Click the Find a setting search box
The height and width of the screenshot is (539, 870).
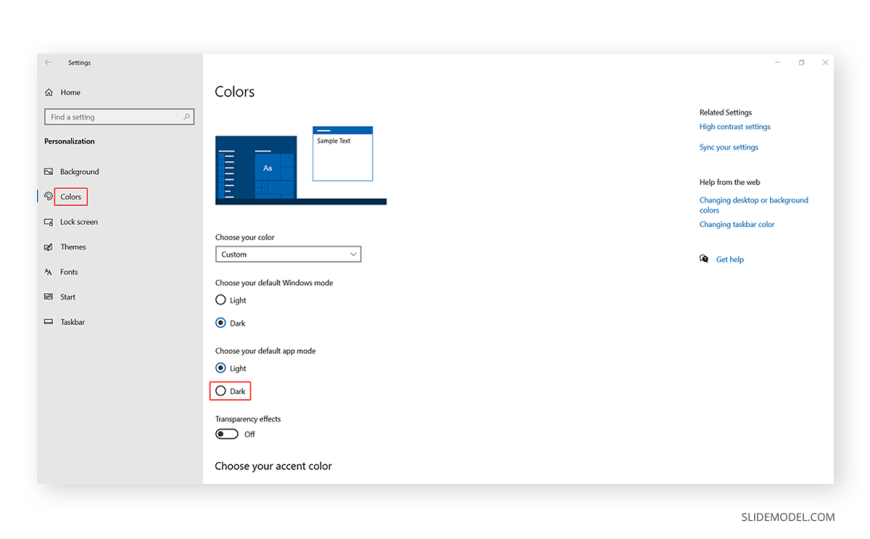coord(119,117)
